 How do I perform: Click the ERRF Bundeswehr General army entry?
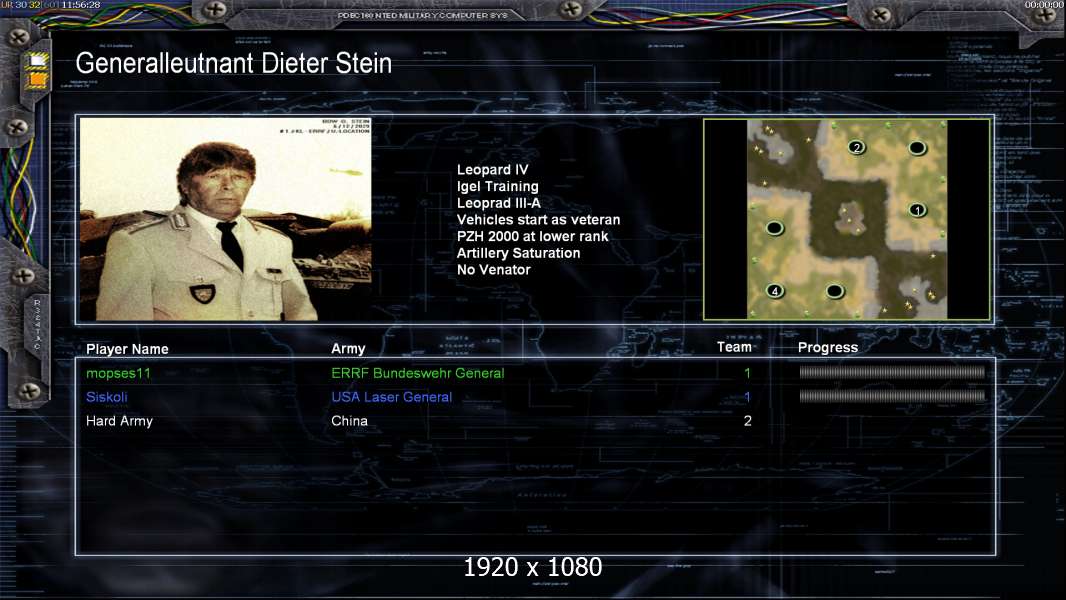pyautogui.click(x=417, y=373)
